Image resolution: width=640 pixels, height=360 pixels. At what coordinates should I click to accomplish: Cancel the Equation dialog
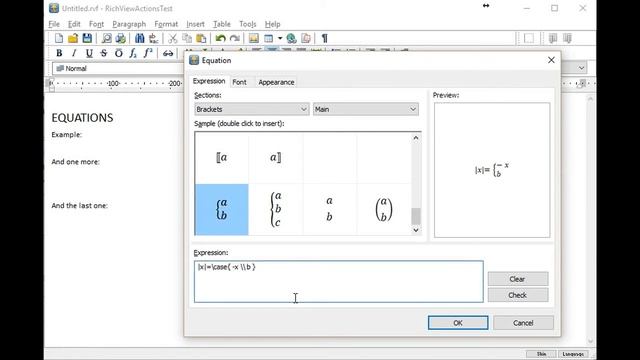pos(523,323)
